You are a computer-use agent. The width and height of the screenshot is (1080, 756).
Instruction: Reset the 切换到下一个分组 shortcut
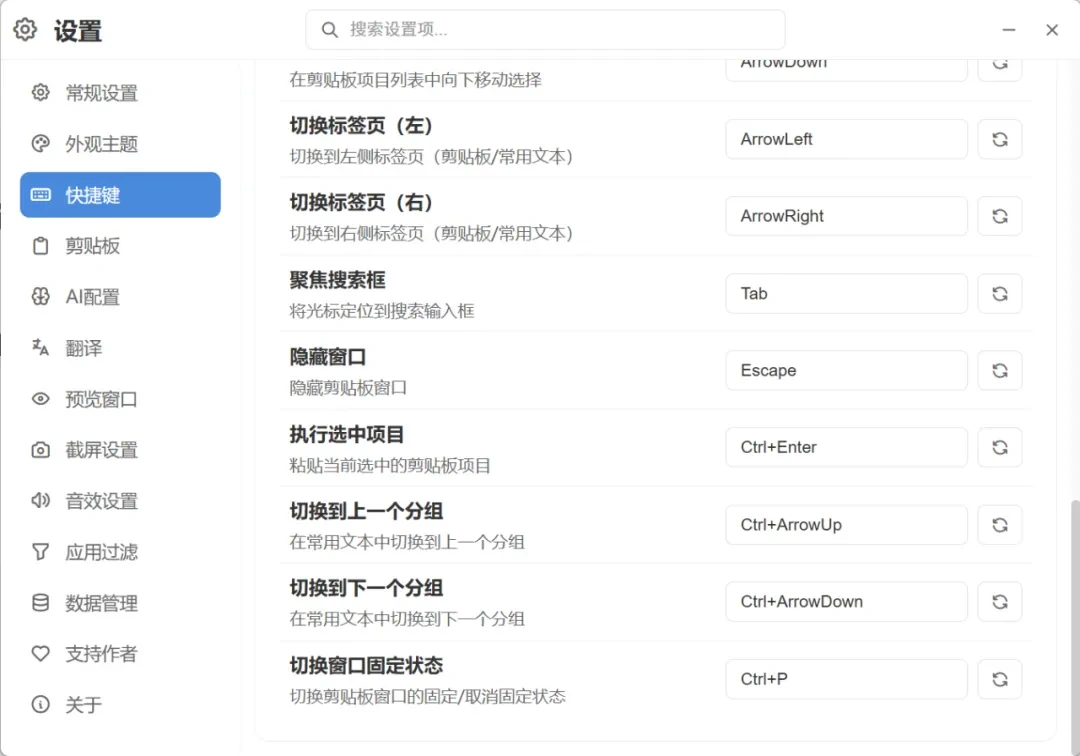coord(999,602)
